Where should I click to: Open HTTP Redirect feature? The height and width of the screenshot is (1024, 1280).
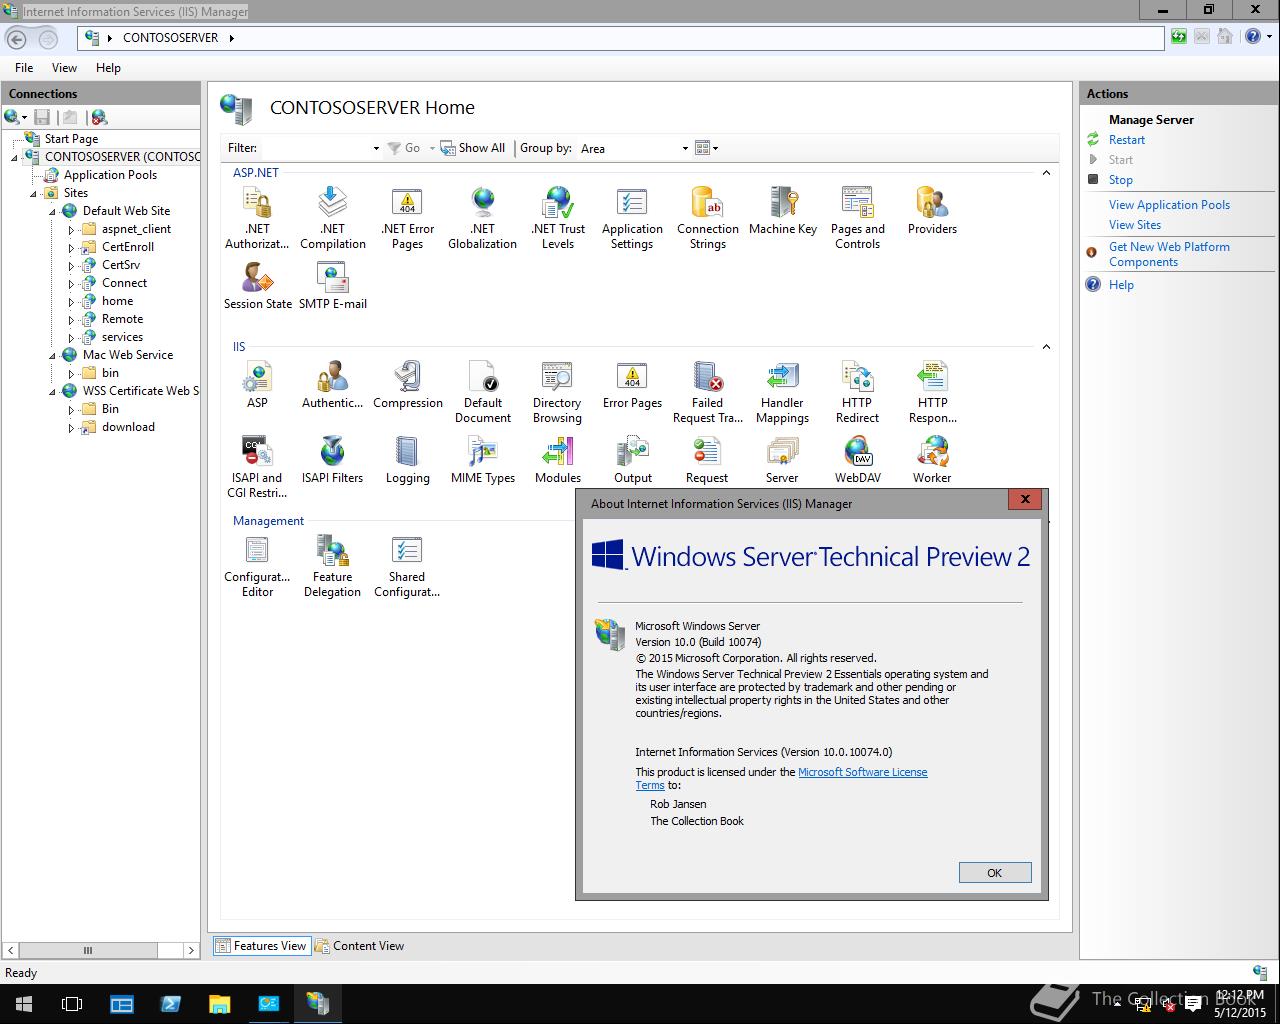[x=857, y=392]
